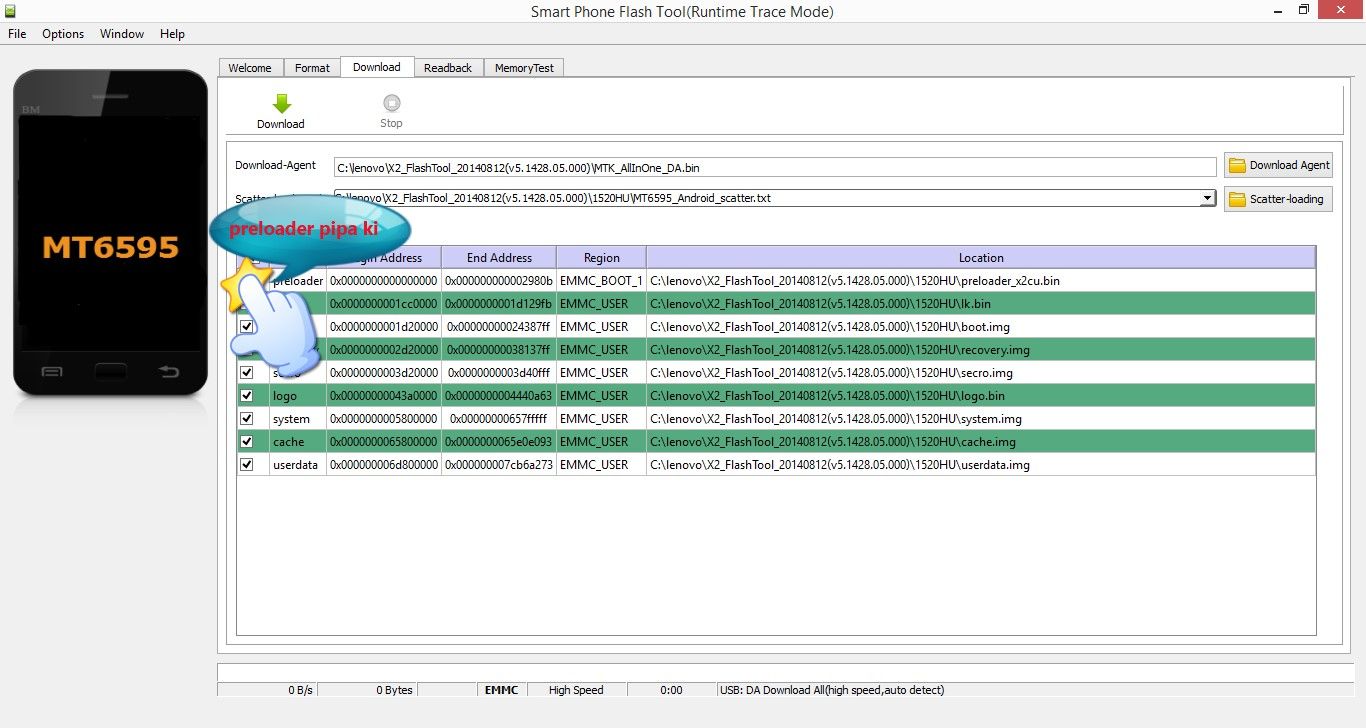Click the cache.img location cell

pos(981,441)
